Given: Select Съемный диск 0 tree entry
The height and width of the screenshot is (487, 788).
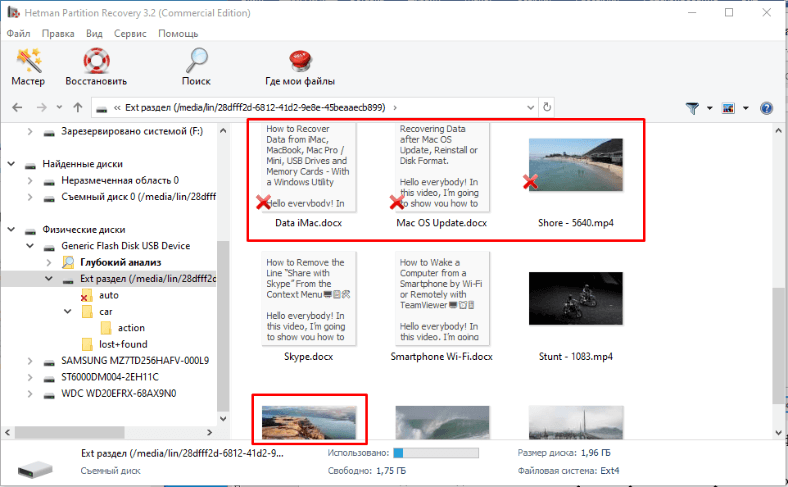Looking at the screenshot, I should click(138, 197).
